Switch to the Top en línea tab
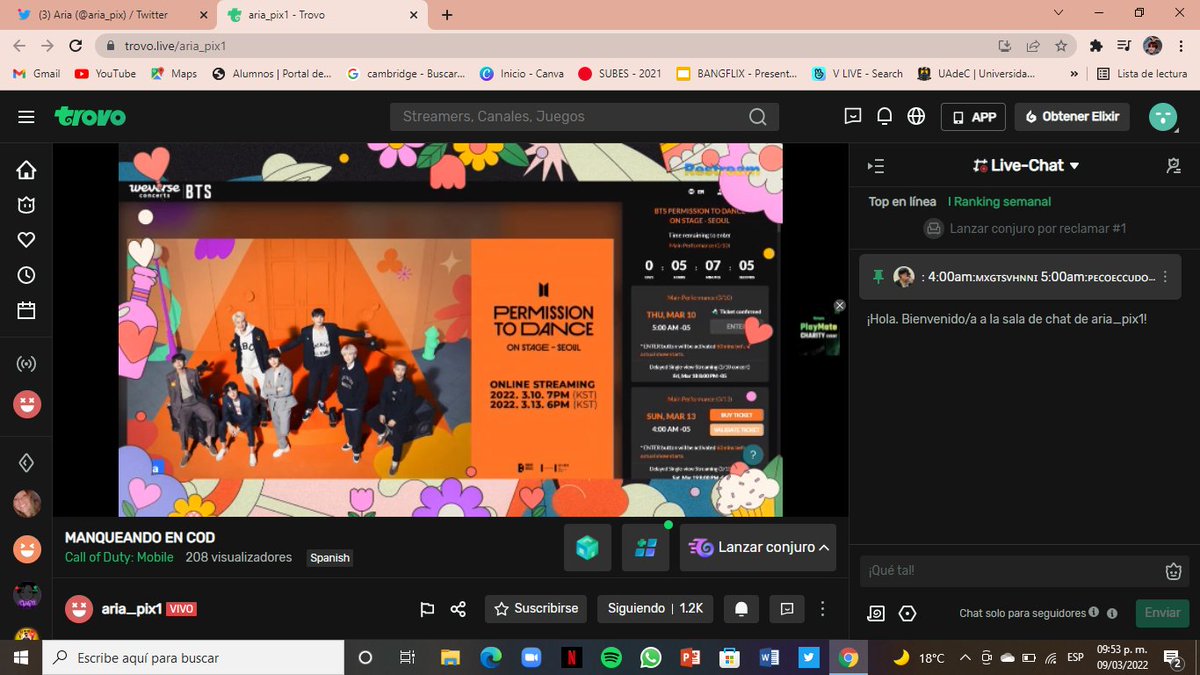Image resolution: width=1200 pixels, height=675 pixels. pyautogui.click(x=902, y=202)
